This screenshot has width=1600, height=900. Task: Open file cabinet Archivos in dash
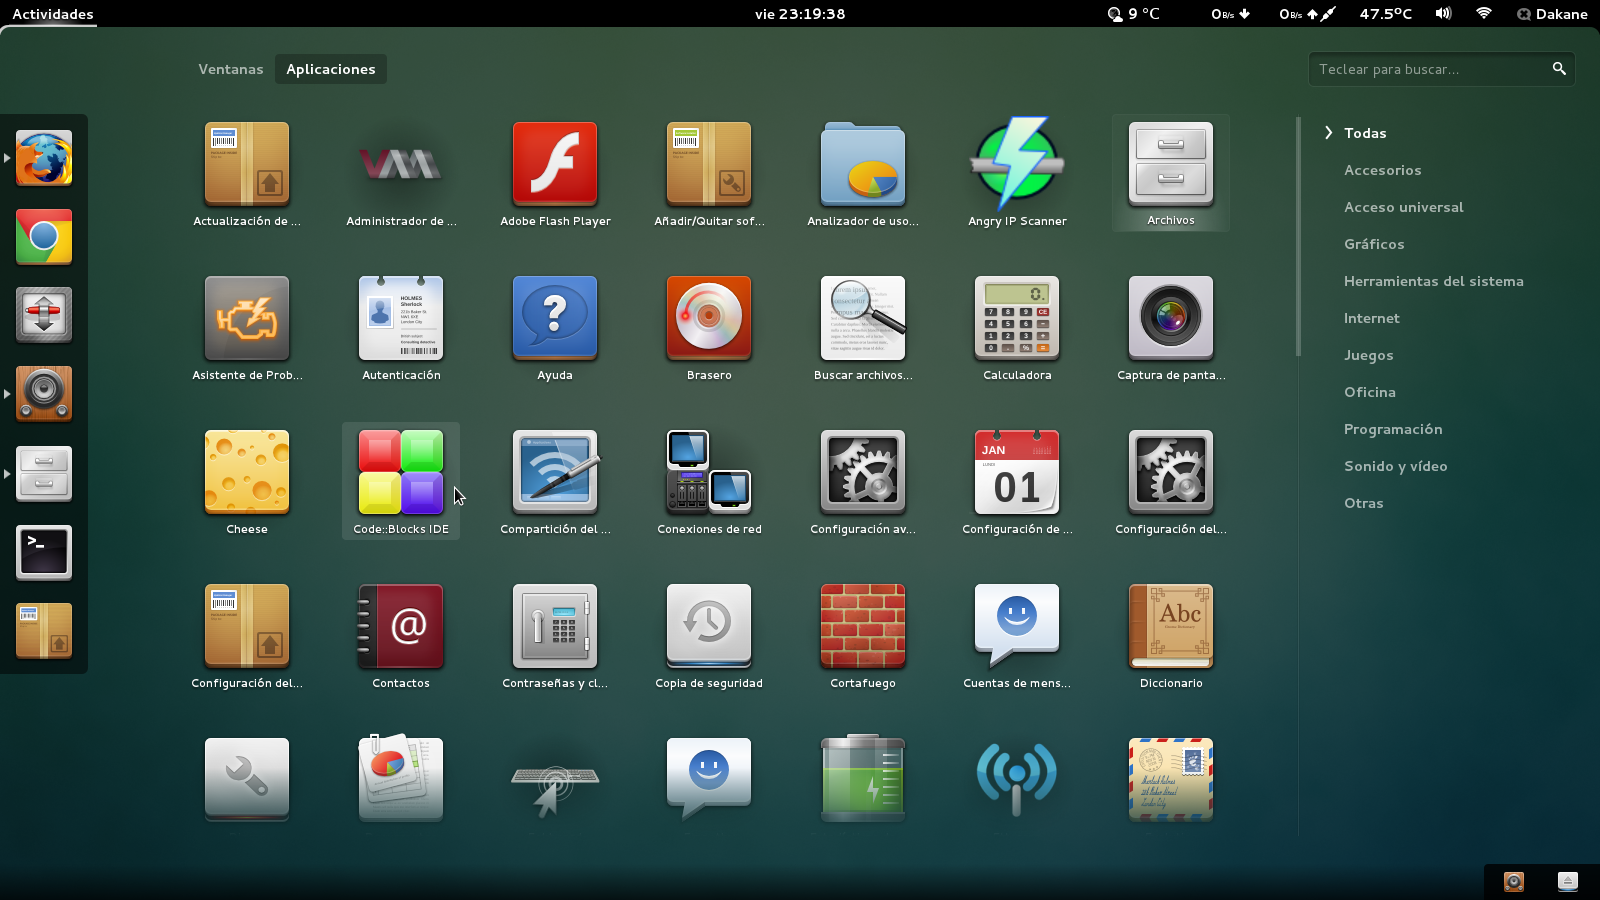44,473
